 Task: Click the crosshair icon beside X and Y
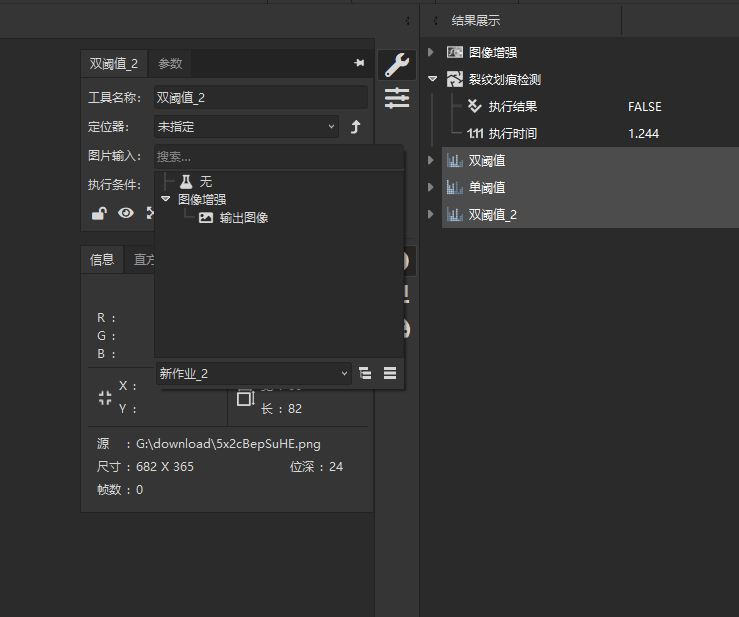click(x=105, y=397)
